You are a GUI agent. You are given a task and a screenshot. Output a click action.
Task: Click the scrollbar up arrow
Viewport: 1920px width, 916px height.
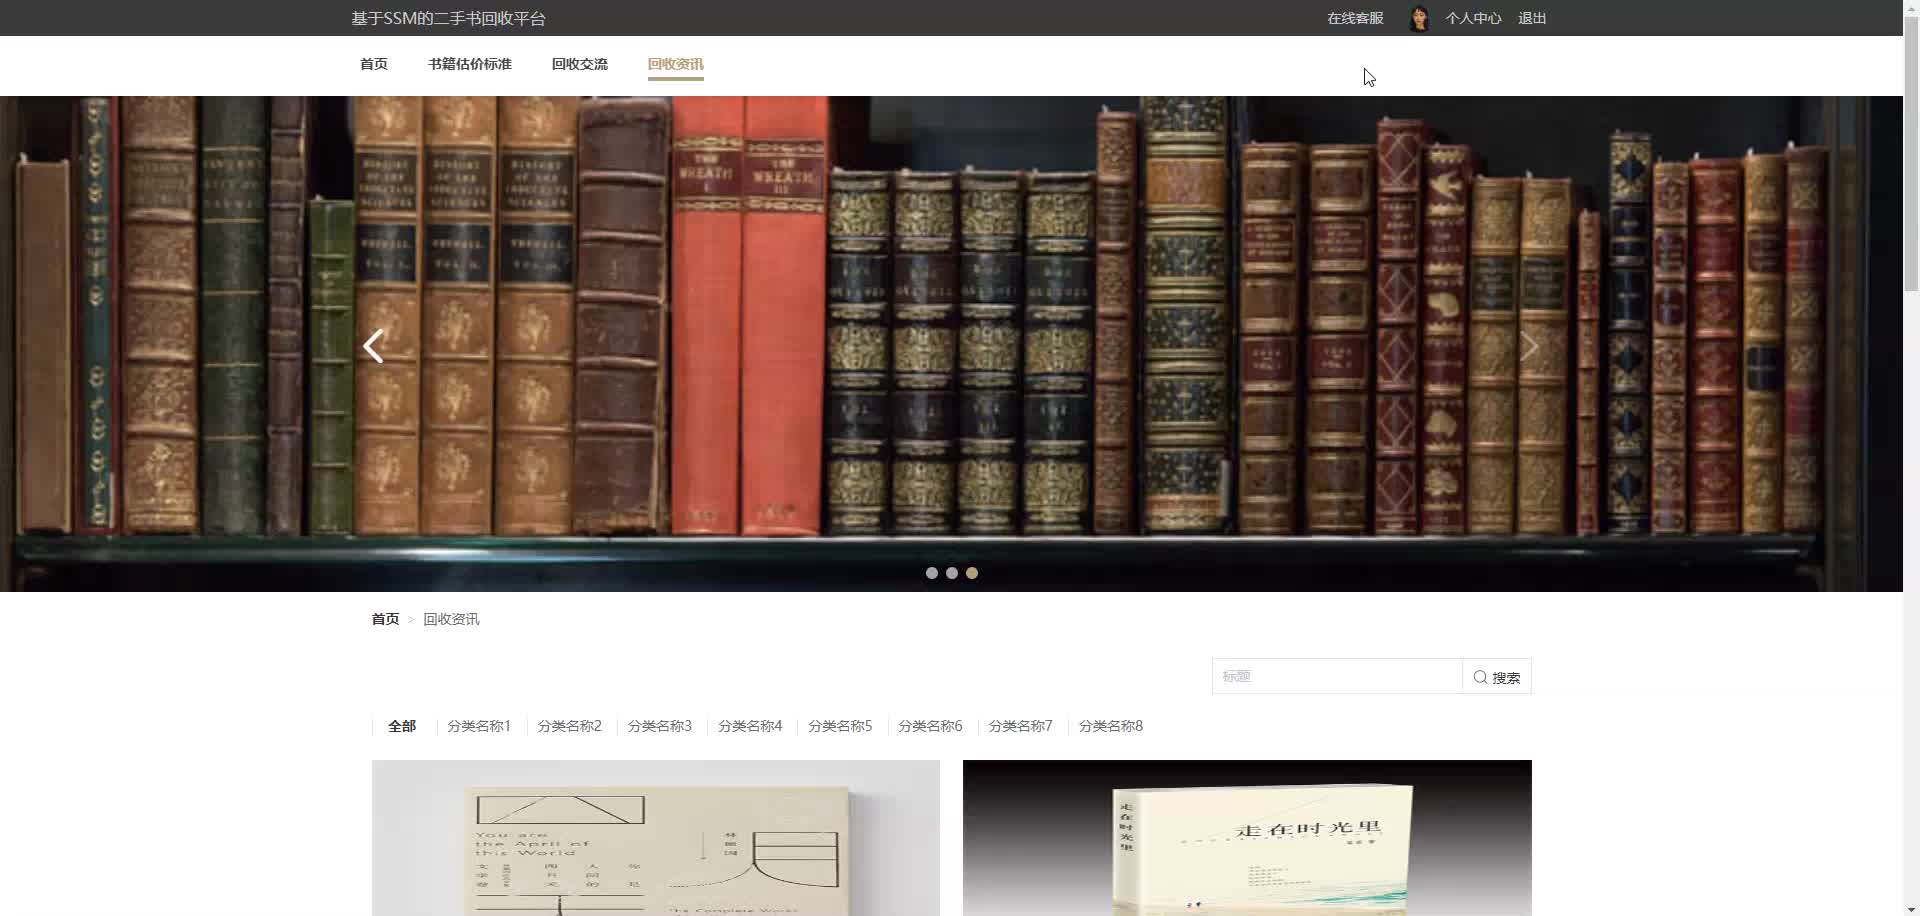(x=1911, y=8)
